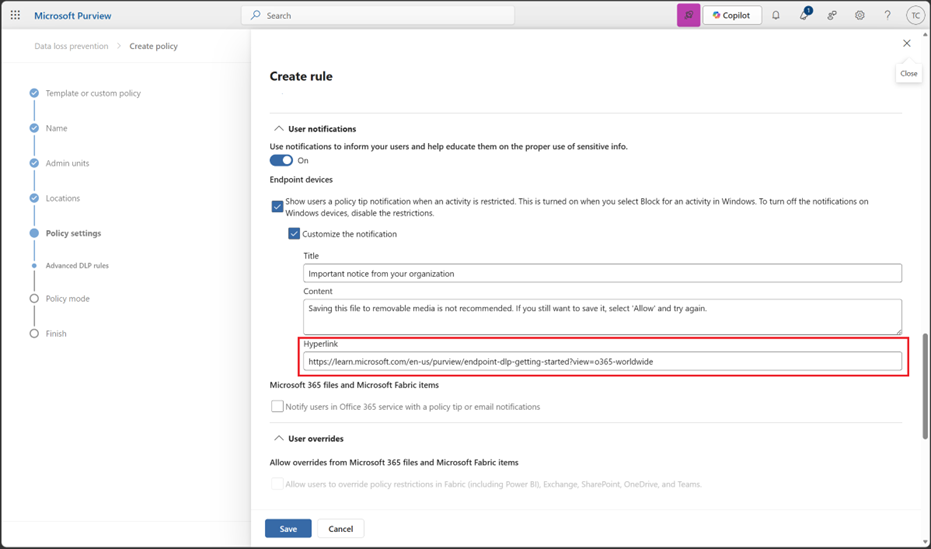Click the panel vertical scrollbar thumb
This screenshot has height=549, width=931.
pyautogui.click(x=925, y=386)
